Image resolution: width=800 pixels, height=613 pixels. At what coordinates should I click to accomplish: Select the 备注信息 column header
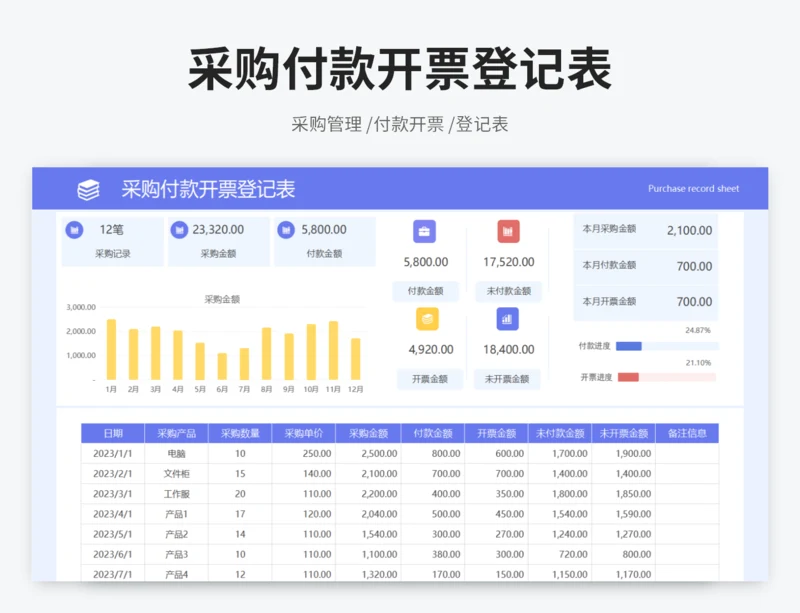[687, 433]
